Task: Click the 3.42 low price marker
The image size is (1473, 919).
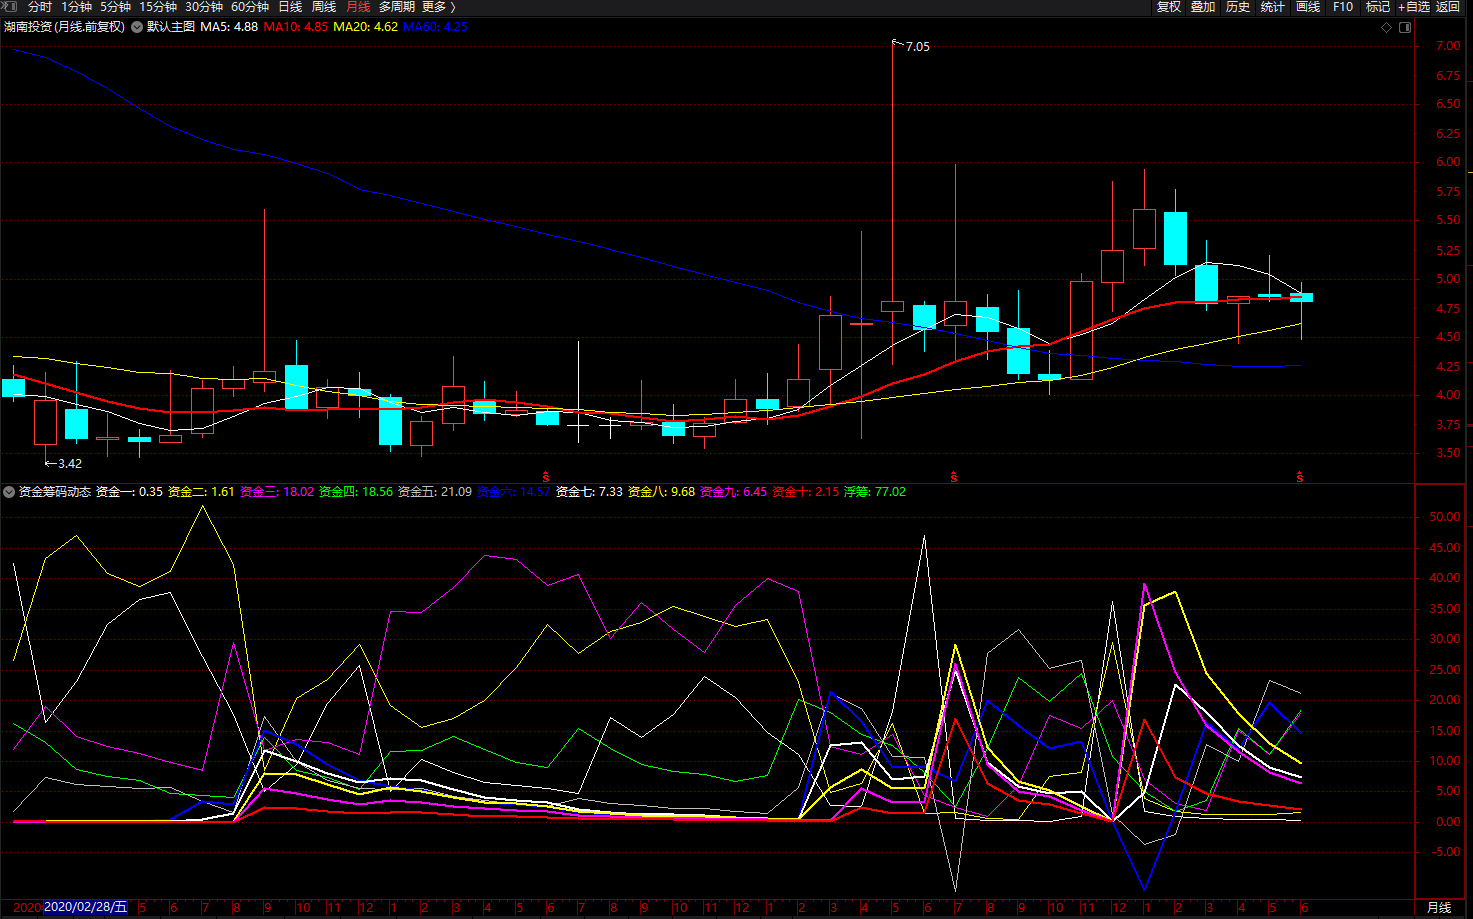Action: click(x=68, y=463)
